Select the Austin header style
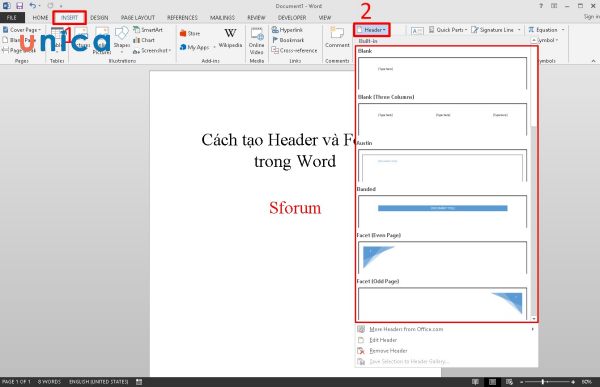The height and width of the screenshot is (387, 600). tap(442, 165)
